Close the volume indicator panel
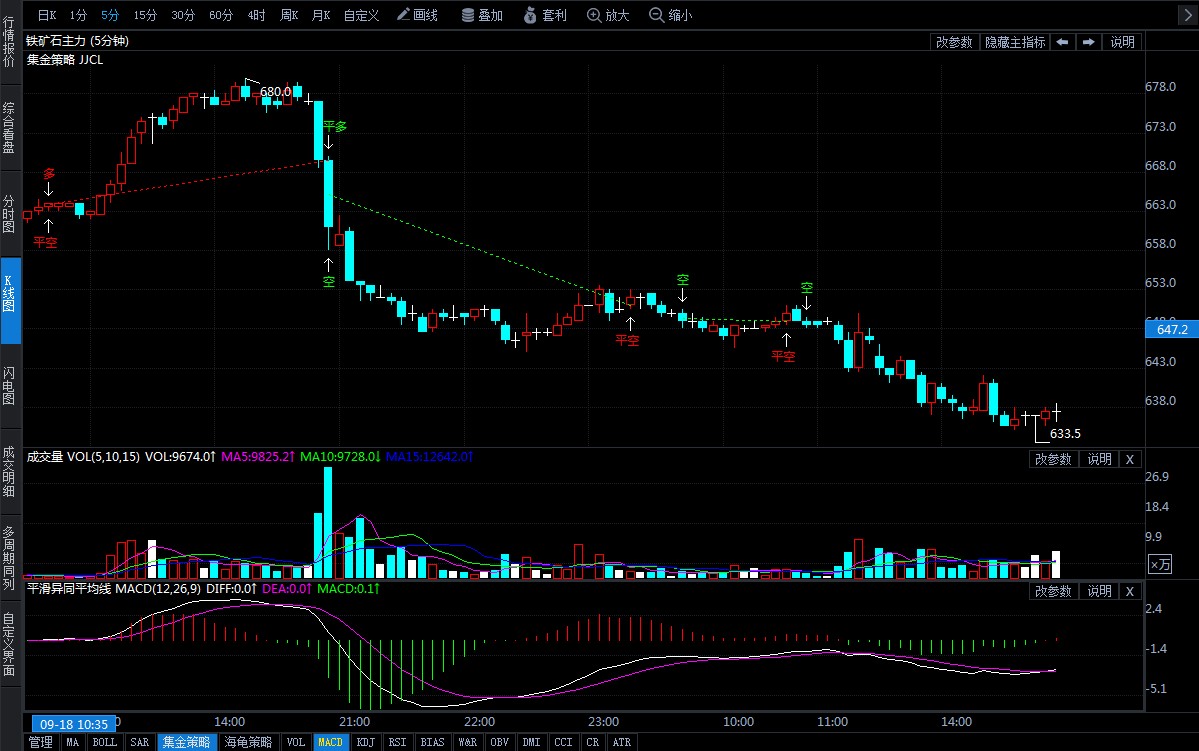The height and width of the screenshot is (751, 1199). (1129, 460)
